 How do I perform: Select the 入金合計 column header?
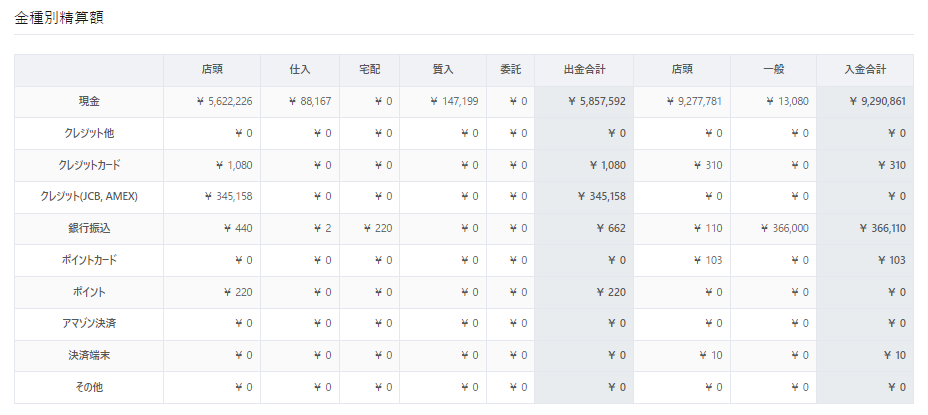865,70
